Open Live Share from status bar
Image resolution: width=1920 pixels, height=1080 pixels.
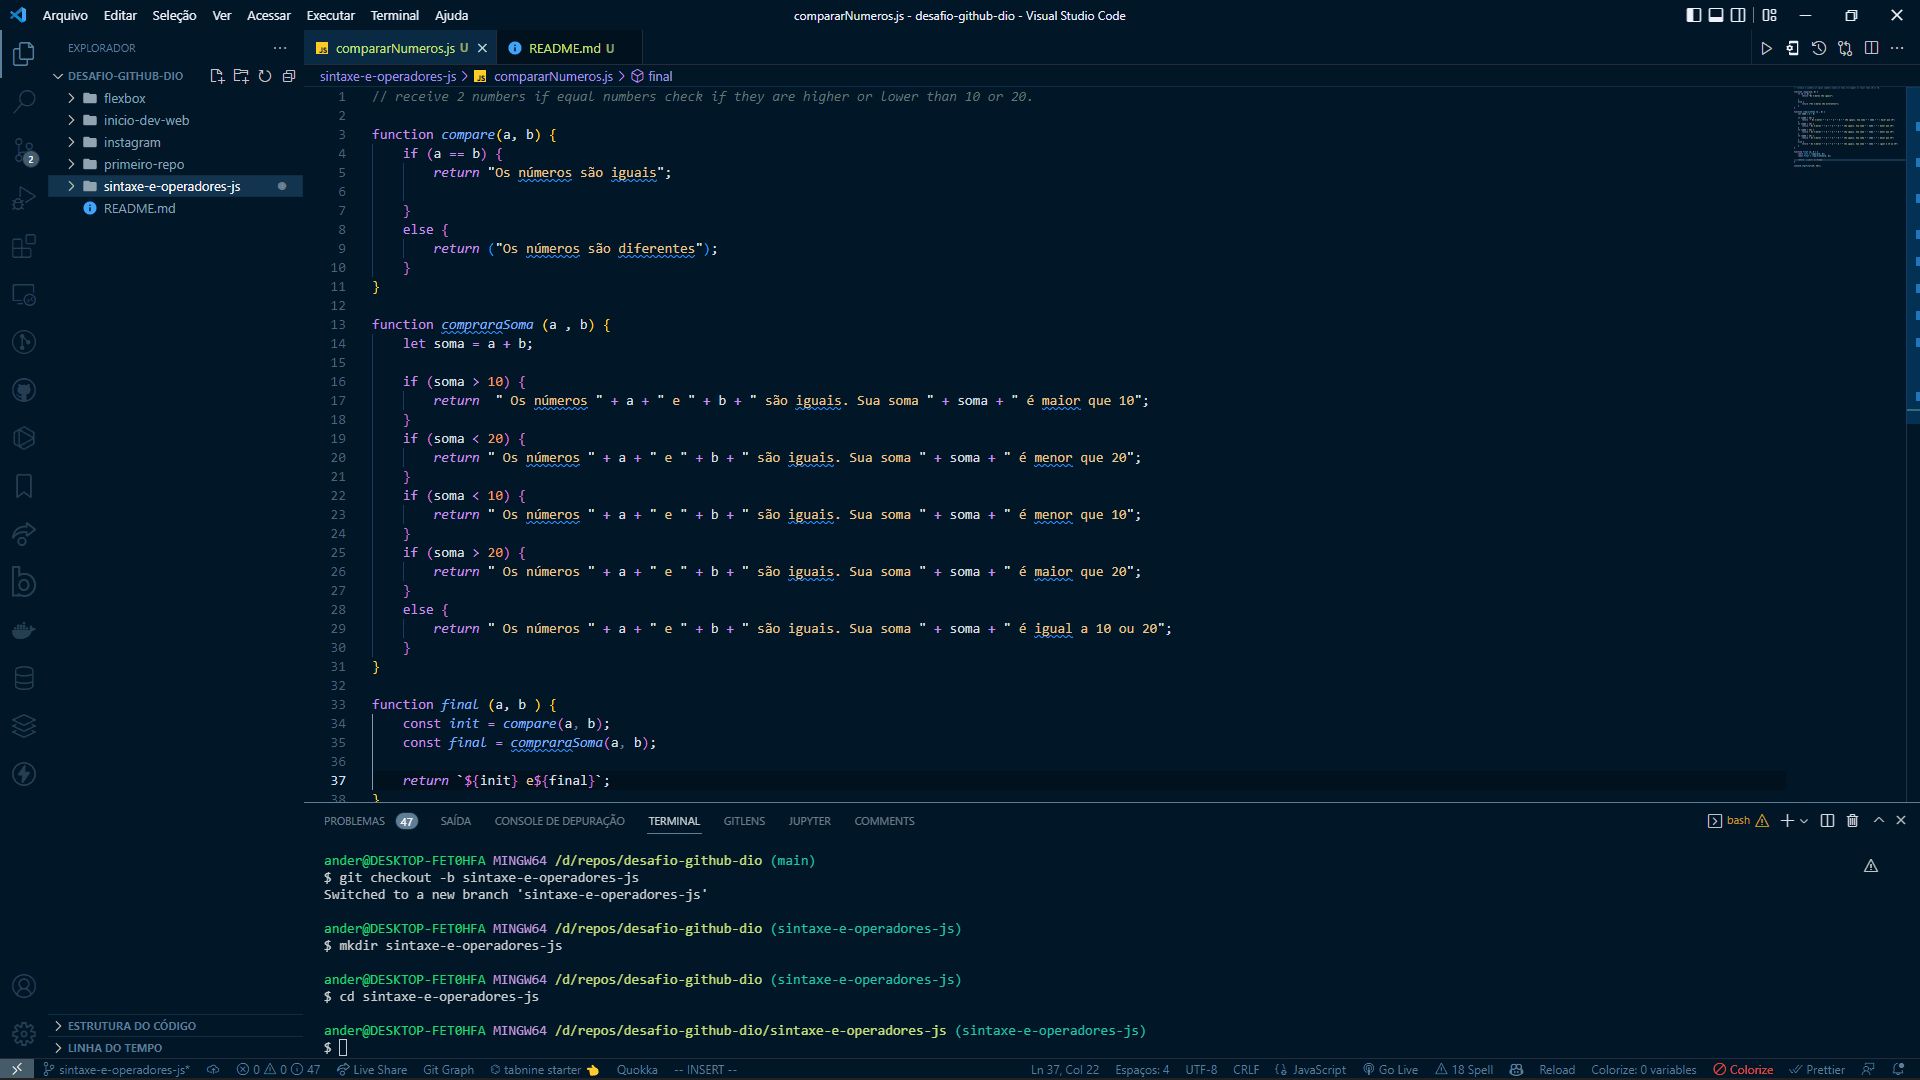tap(372, 1070)
